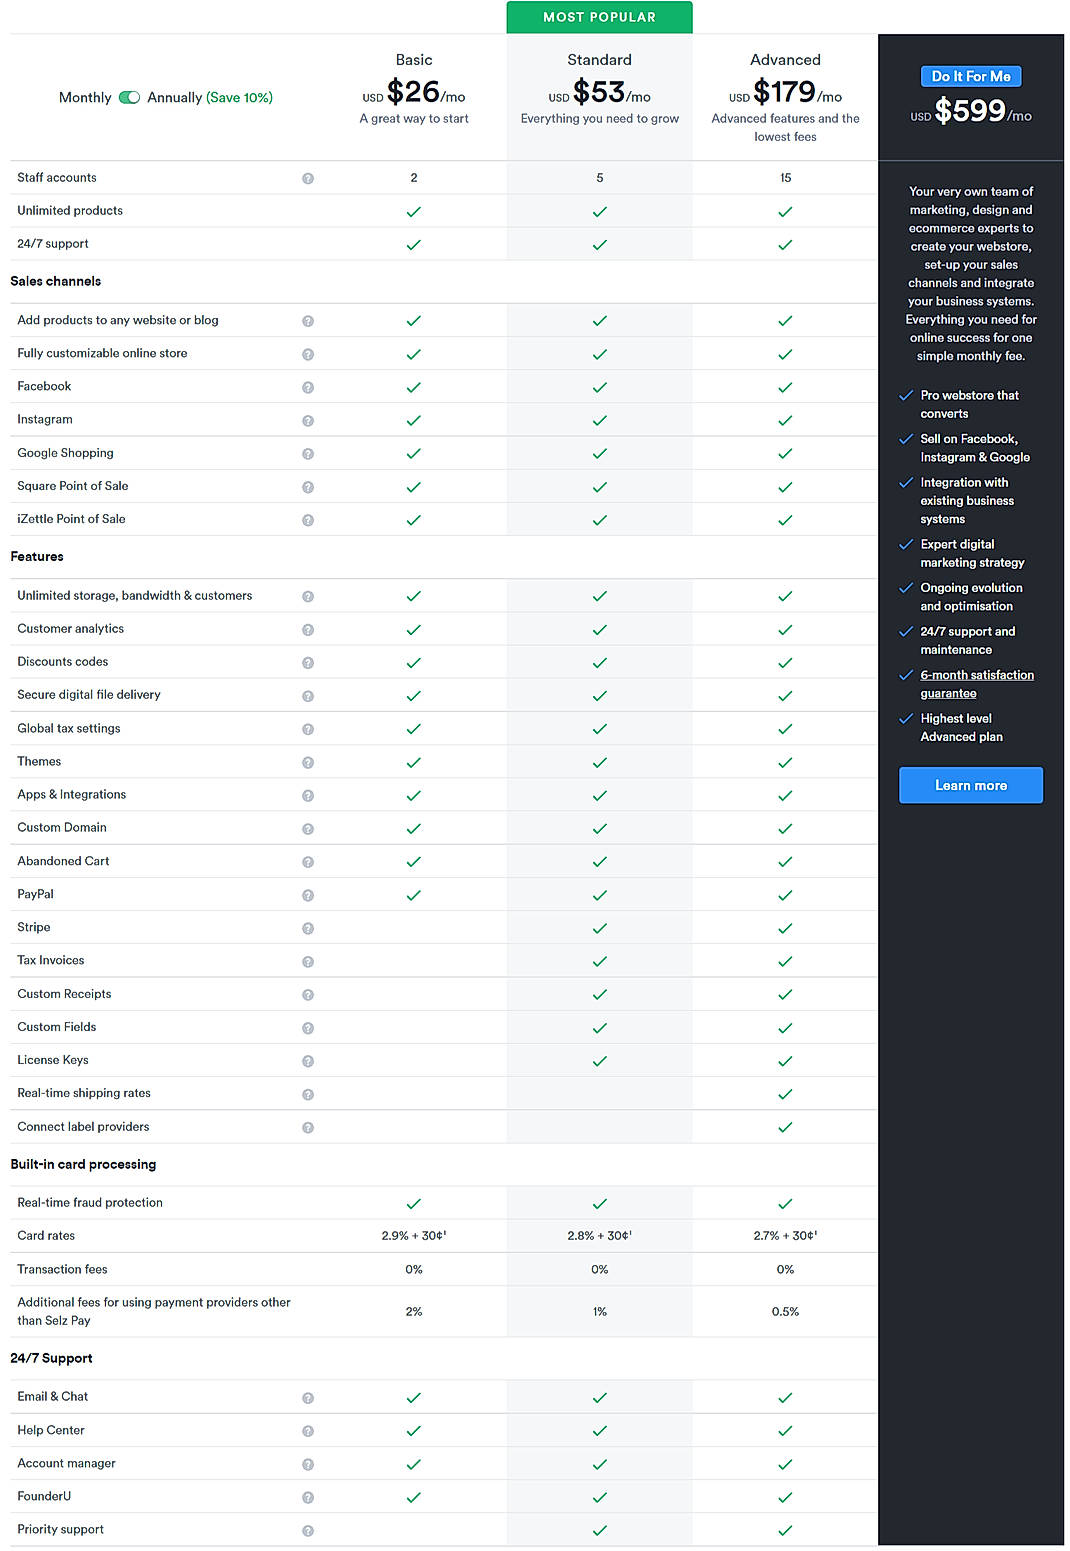Open the PayPal feature help tooltip
The height and width of the screenshot is (1551, 1070).
(308, 895)
